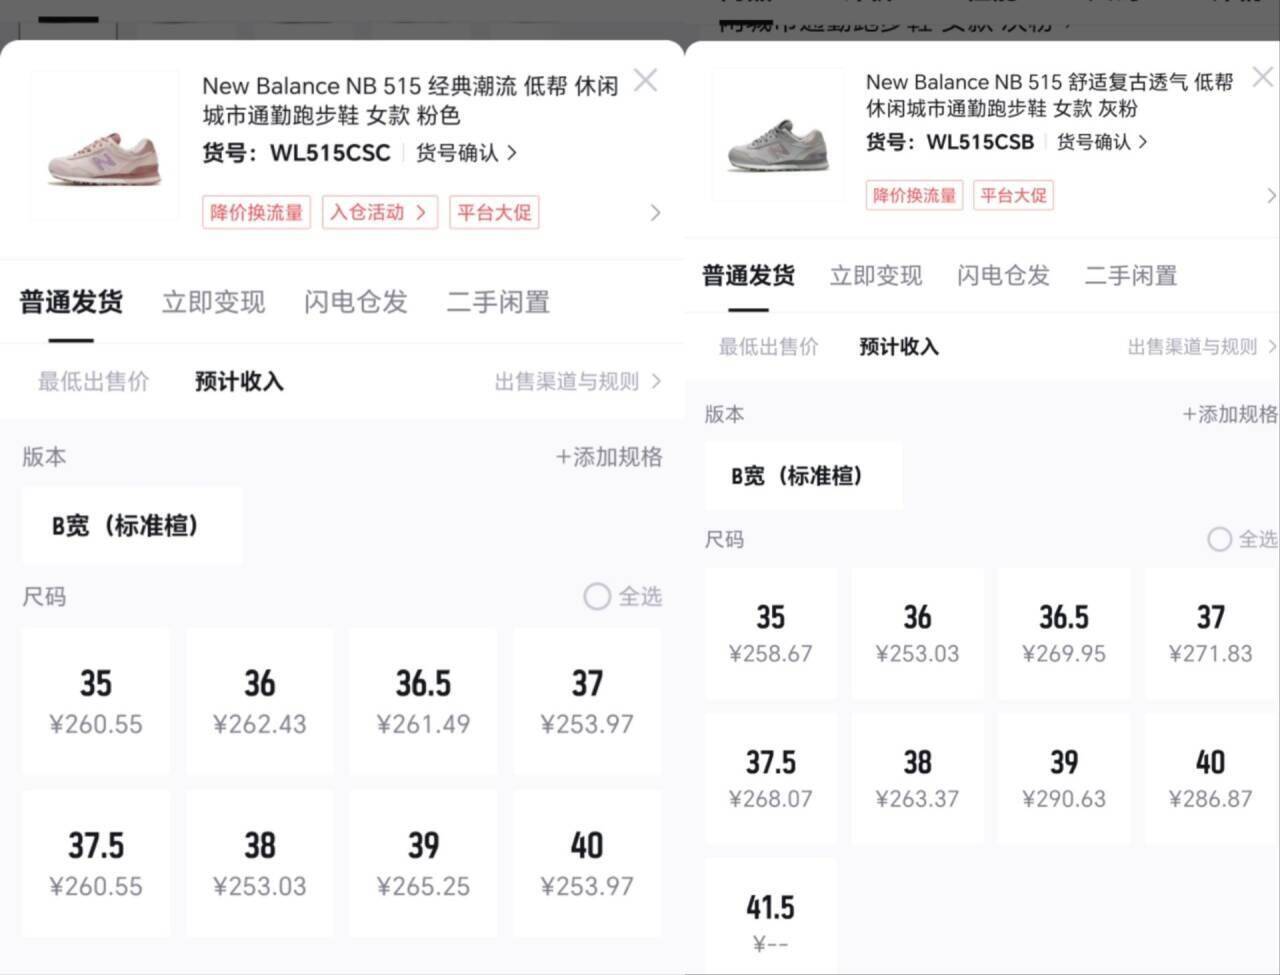The image size is (1280, 975).
Task: Click 降价换流量 tag in right panel
Action: click(x=914, y=195)
